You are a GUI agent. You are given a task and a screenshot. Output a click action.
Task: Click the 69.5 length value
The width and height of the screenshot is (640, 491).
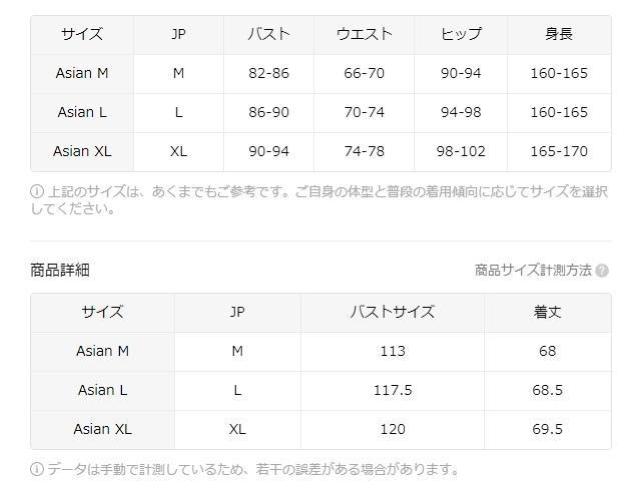547,429
